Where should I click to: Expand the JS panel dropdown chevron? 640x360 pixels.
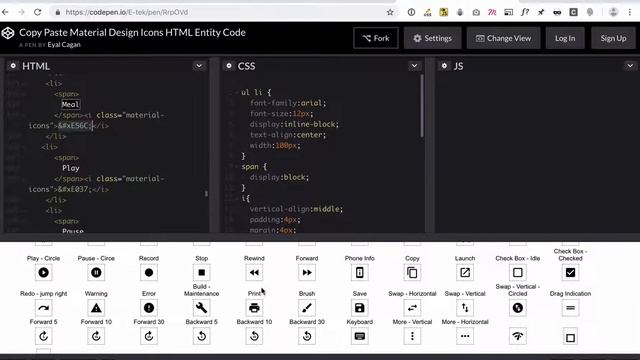tap(630, 66)
